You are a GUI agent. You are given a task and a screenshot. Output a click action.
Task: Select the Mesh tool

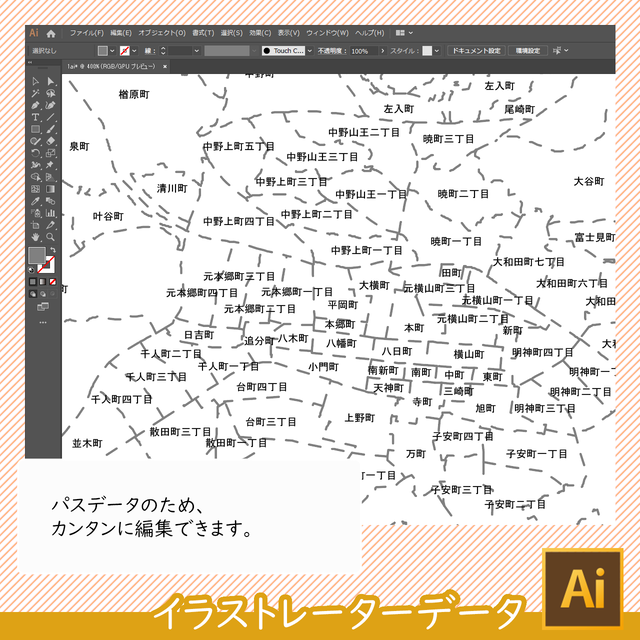click(x=36, y=189)
